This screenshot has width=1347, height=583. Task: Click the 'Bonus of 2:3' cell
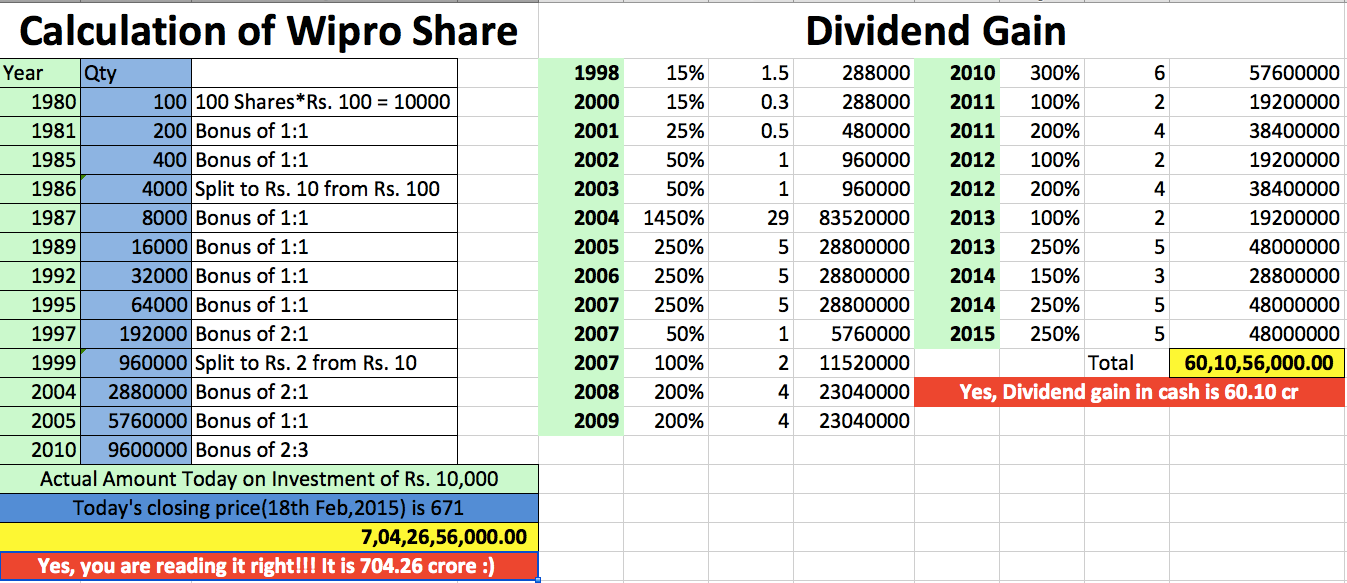324,450
